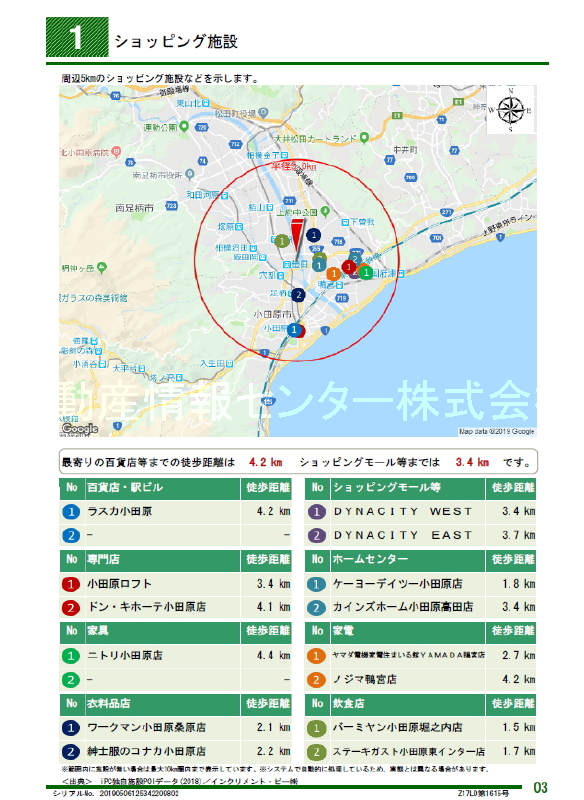Image resolution: width=584 pixels, height=800 pixels.
Task: Click the red 4.2 km in the summary sentence
Action: pyautogui.click(x=266, y=463)
